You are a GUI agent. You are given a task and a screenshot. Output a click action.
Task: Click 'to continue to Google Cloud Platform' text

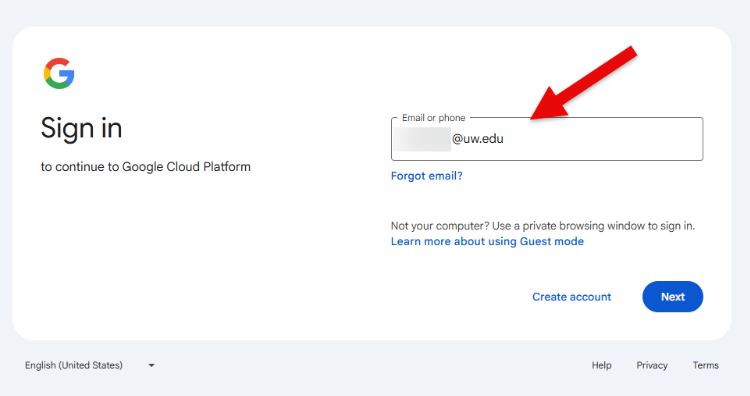(145, 166)
